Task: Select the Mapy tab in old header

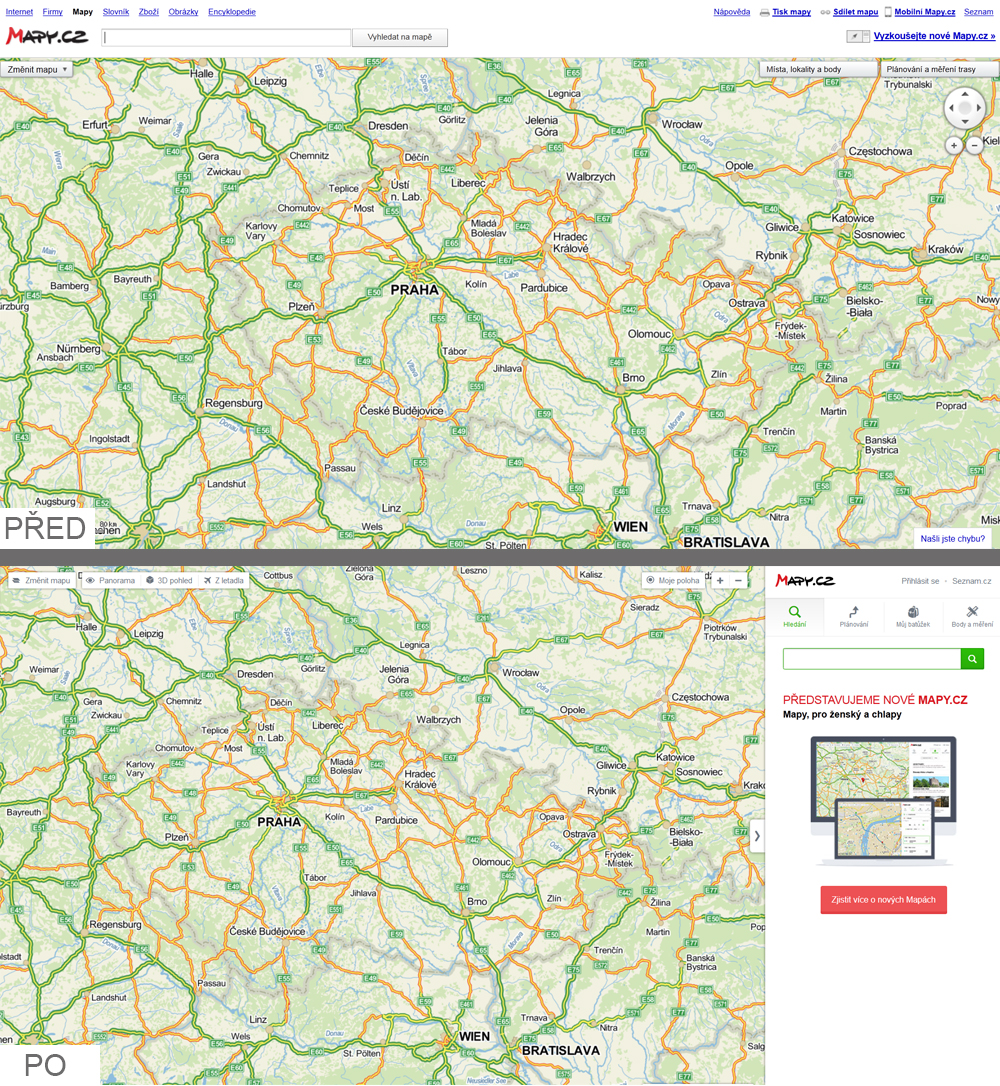Action: coord(82,12)
